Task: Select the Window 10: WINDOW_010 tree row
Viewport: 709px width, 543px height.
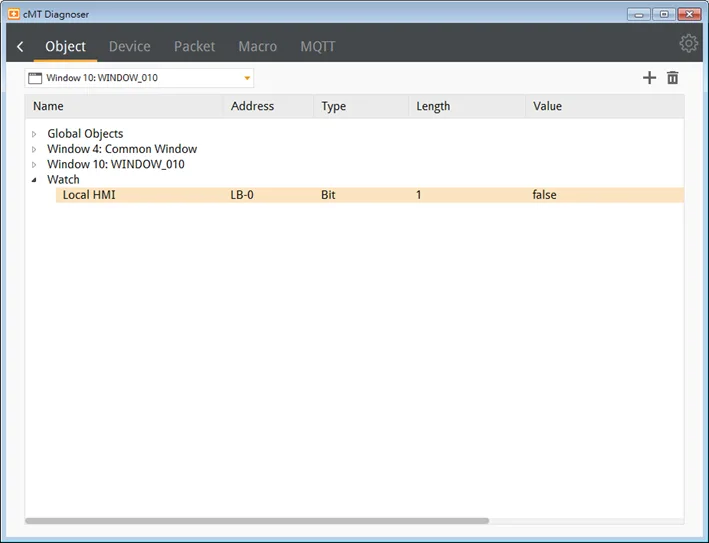Action: pos(116,164)
